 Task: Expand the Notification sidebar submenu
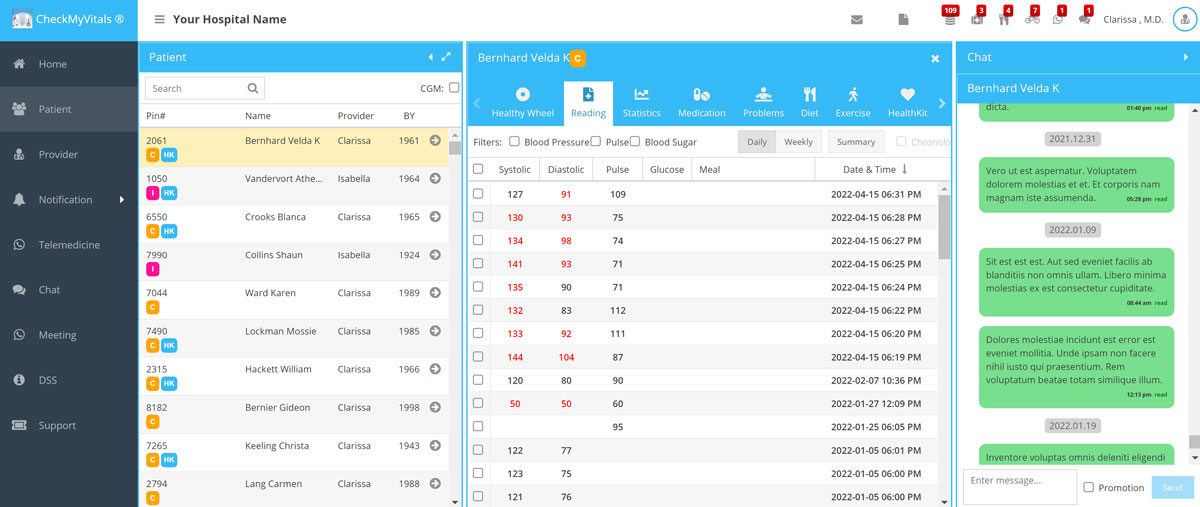pyautogui.click(x=122, y=200)
